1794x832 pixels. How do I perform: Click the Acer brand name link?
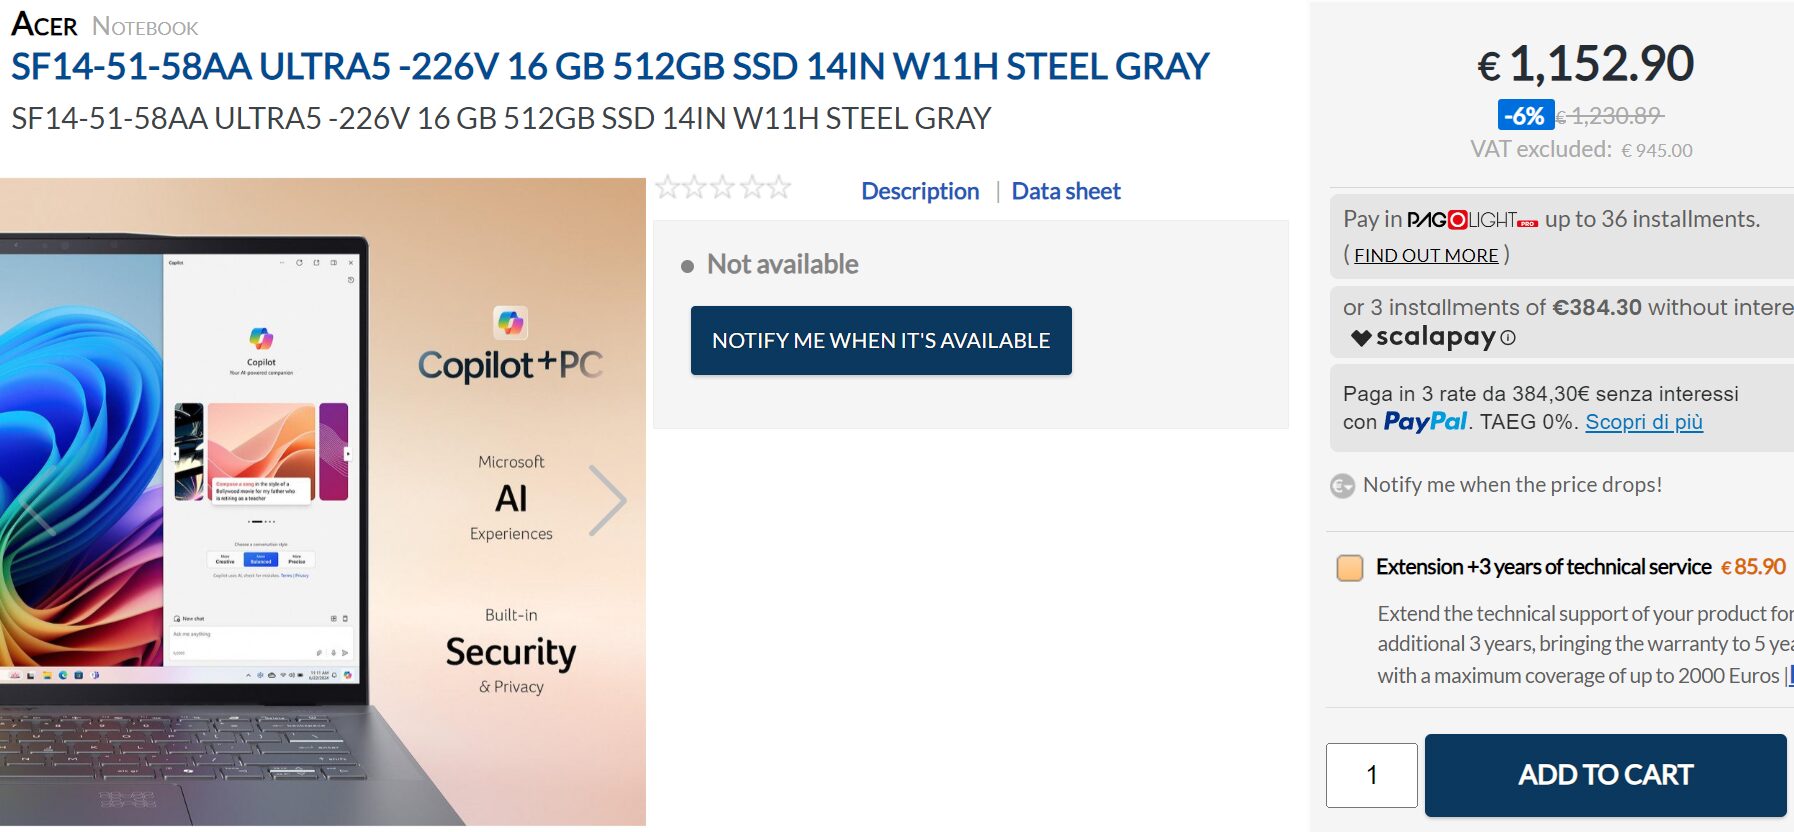tap(44, 25)
